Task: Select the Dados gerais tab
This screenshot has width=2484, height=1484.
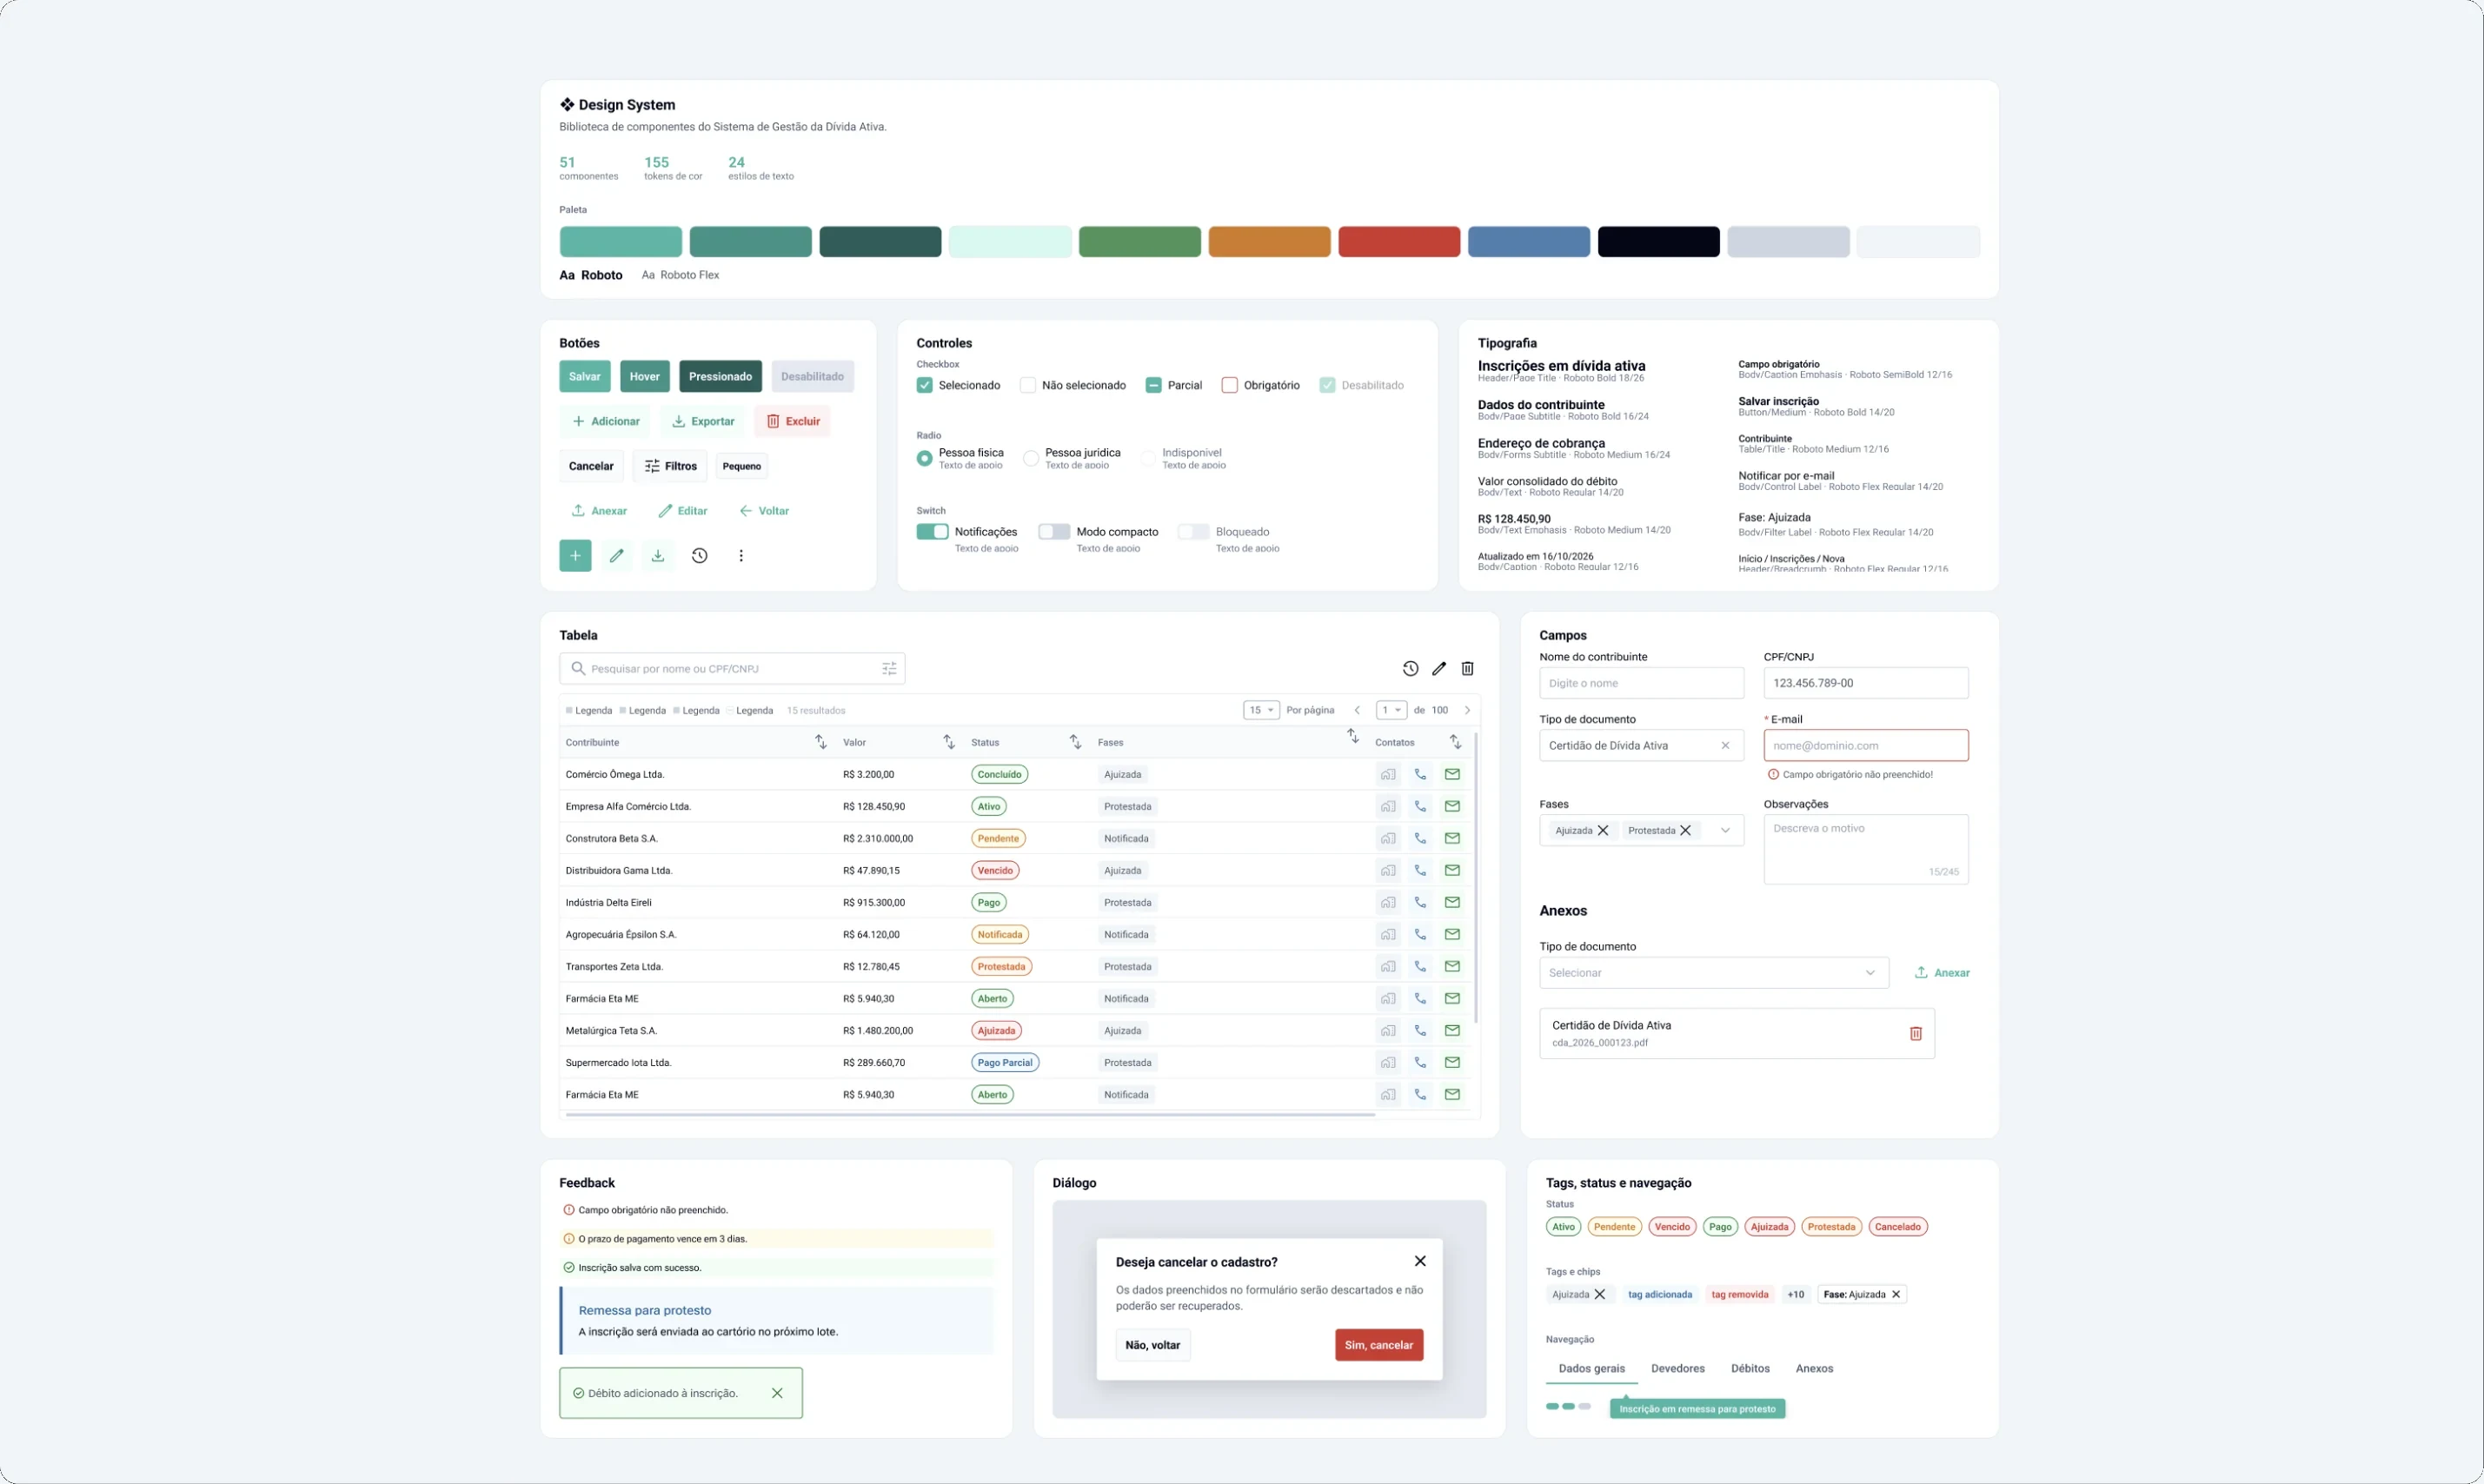Action: [x=1591, y=1369]
